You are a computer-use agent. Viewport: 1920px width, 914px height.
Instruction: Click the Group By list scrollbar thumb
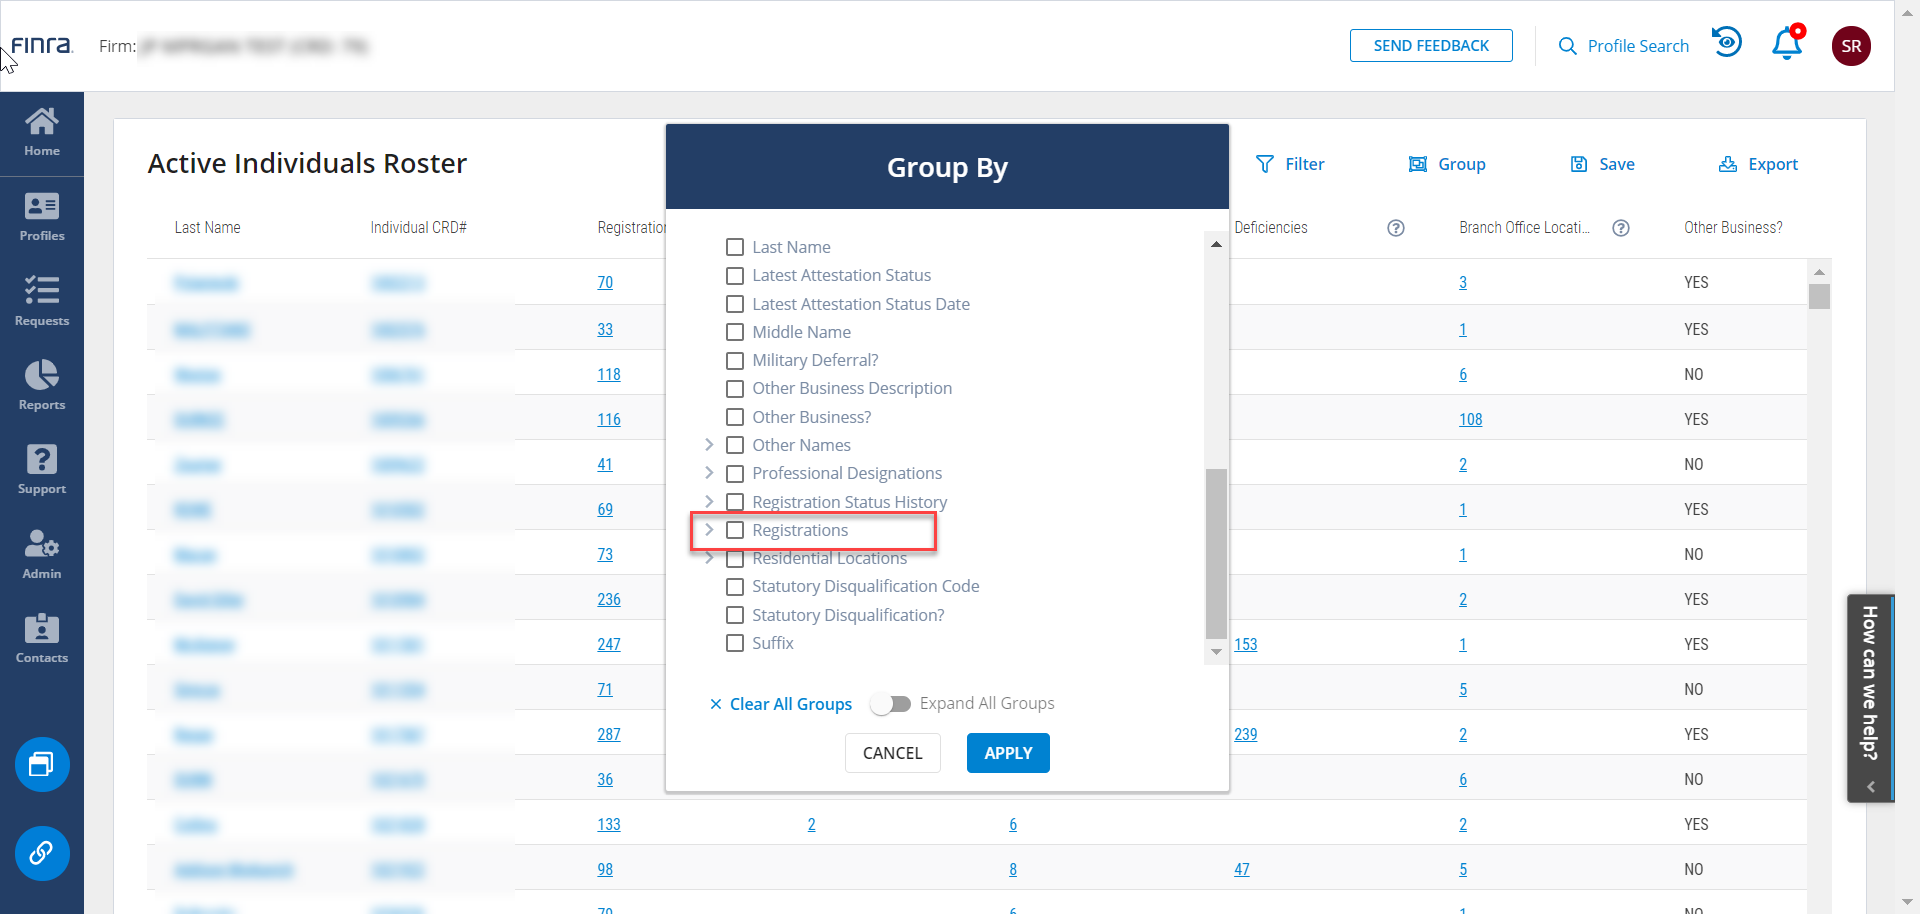click(x=1216, y=552)
